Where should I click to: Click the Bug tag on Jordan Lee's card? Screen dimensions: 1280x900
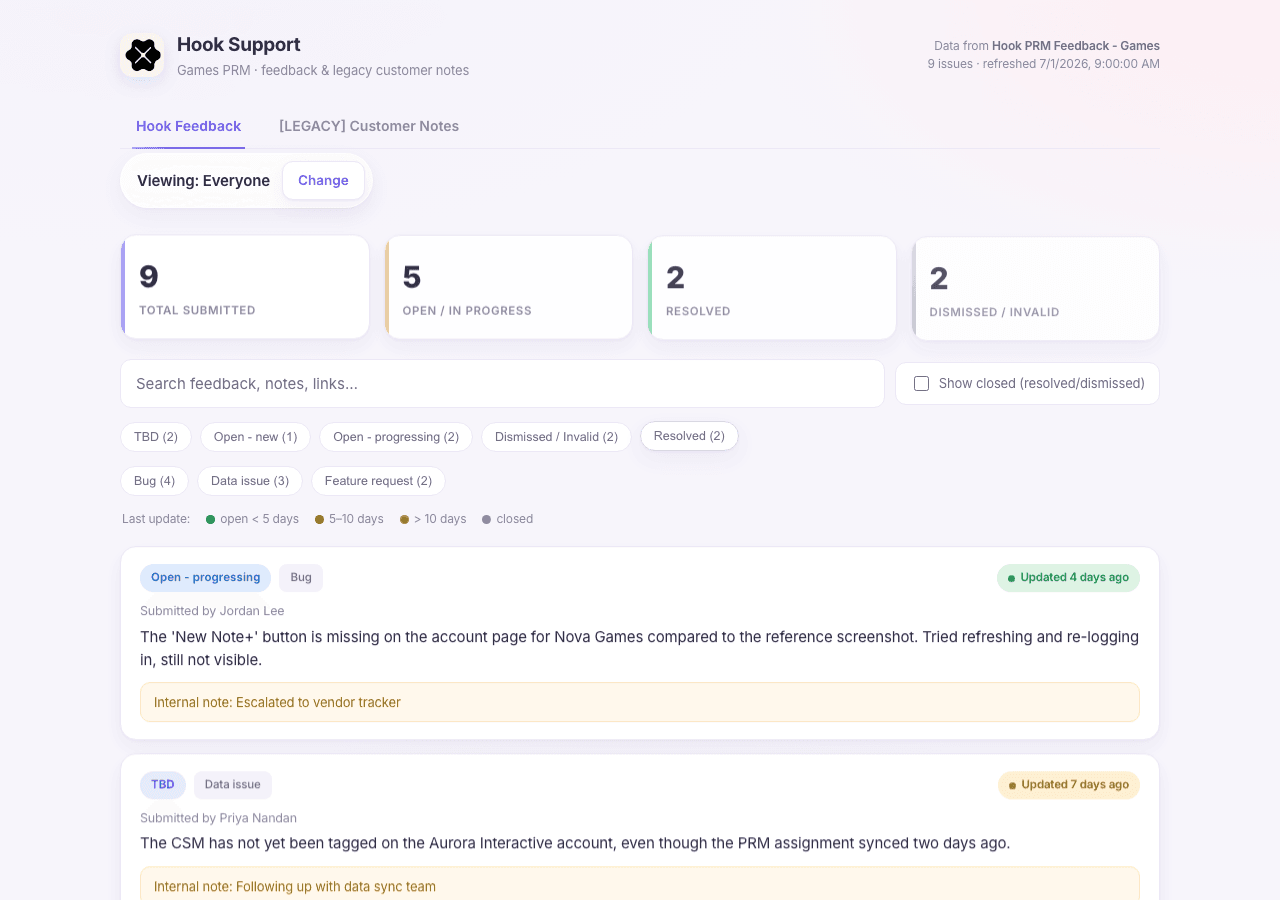tap(301, 578)
